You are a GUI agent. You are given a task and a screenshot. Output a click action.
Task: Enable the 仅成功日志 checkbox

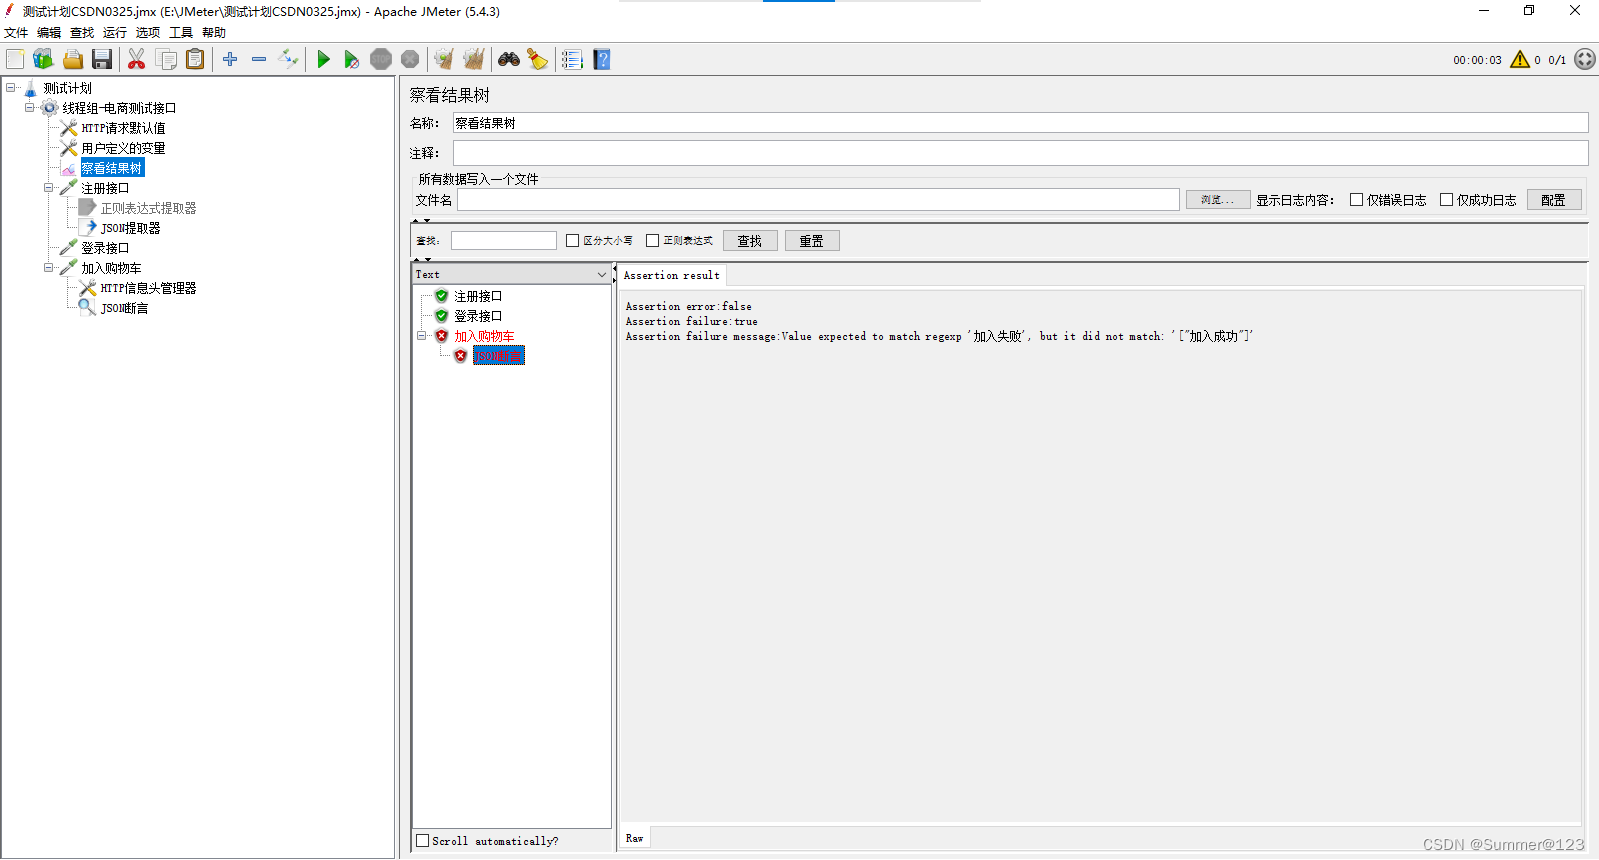1446,200
